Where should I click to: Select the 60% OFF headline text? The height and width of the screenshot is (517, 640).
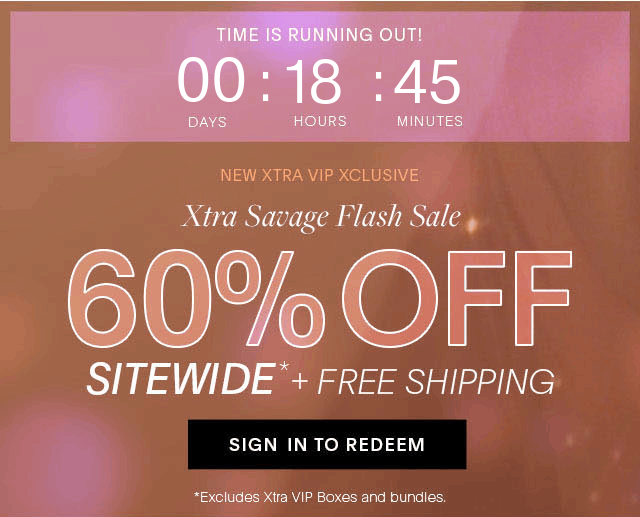click(x=320, y=299)
